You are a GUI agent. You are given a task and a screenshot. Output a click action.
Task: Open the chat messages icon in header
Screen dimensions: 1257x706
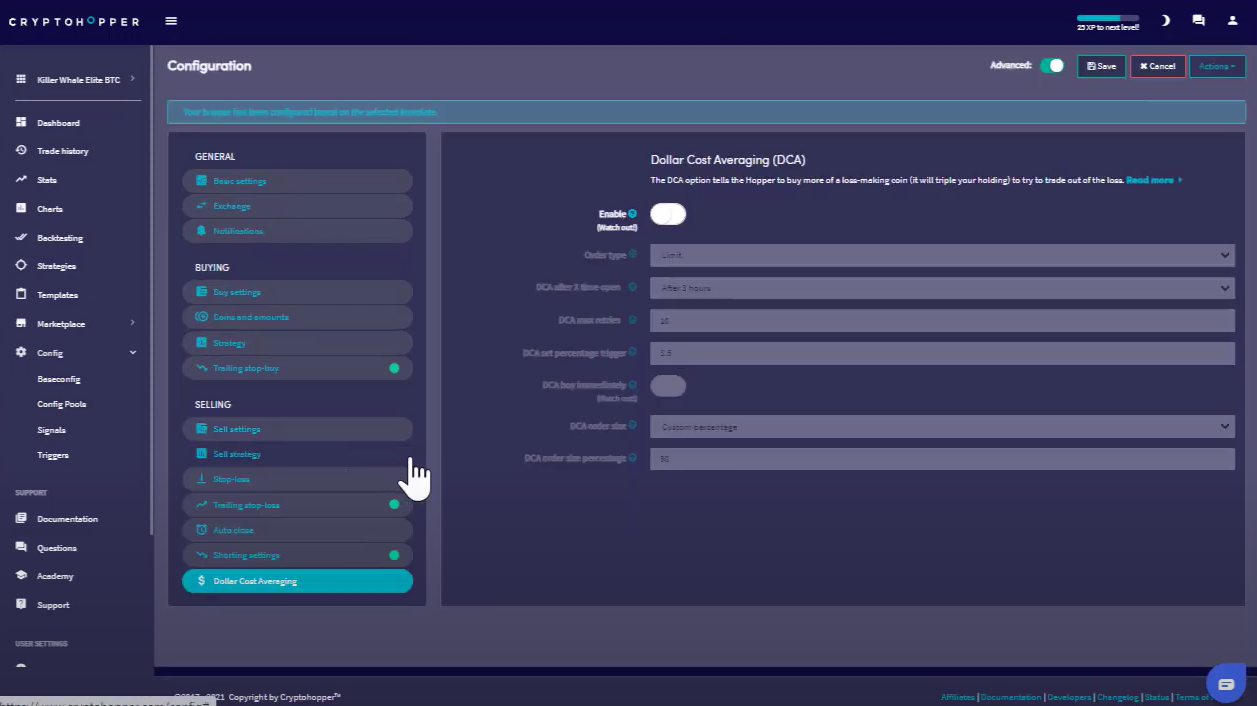click(1198, 21)
